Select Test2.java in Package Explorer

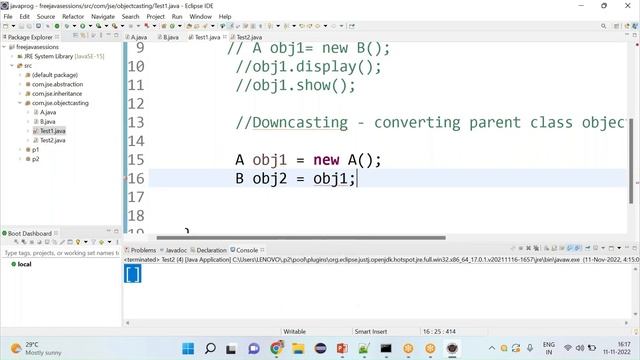(53, 140)
